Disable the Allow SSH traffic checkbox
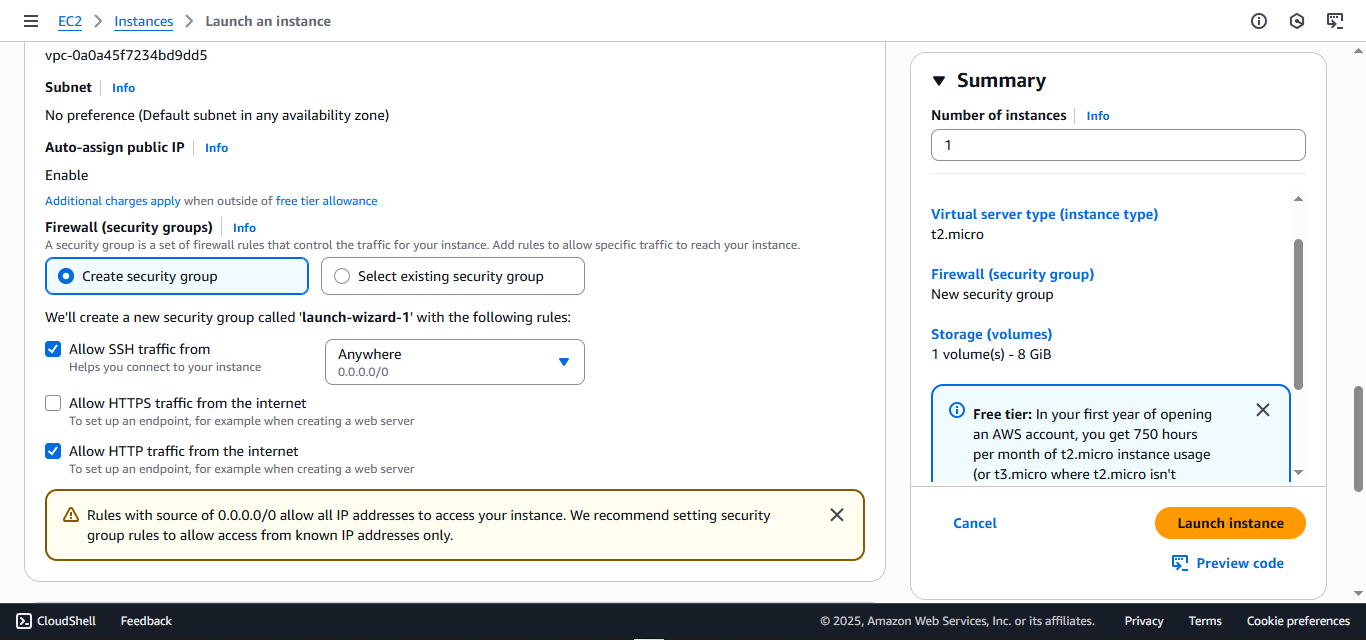The height and width of the screenshot is (640, 1366). 53,349
